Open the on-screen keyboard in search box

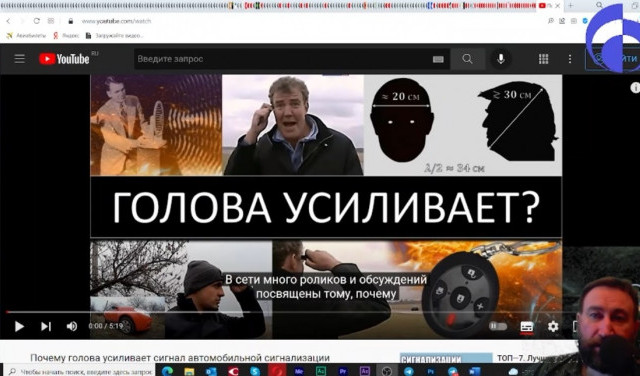(x=438, y=59)
